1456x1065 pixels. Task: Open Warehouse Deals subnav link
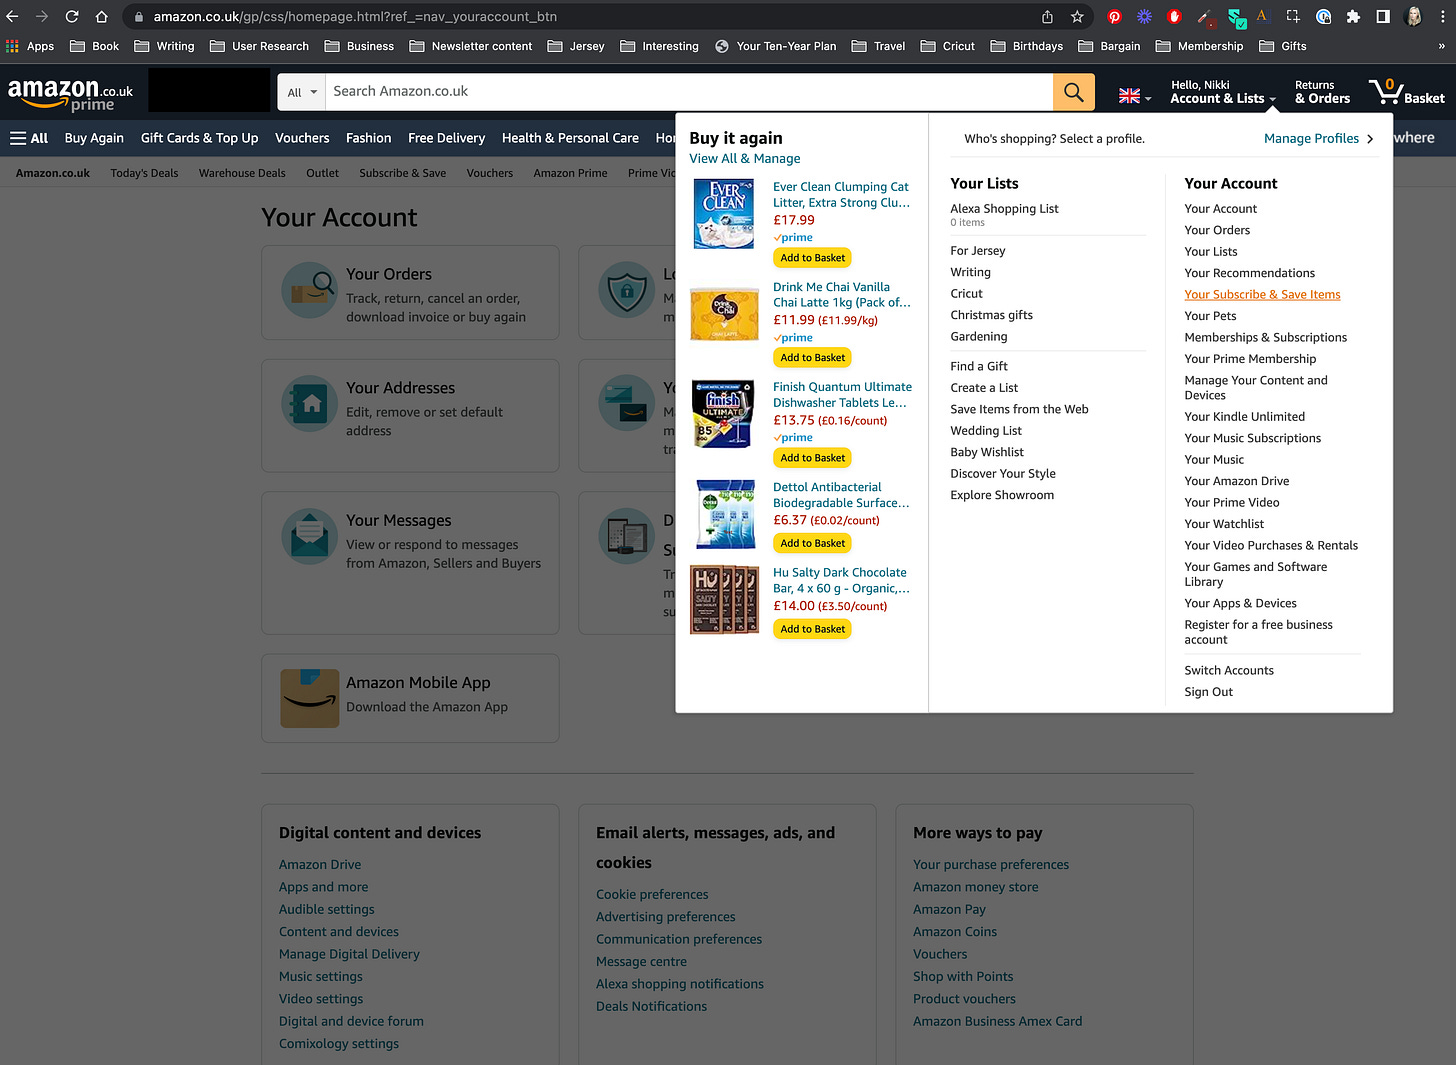pos(242,173)
